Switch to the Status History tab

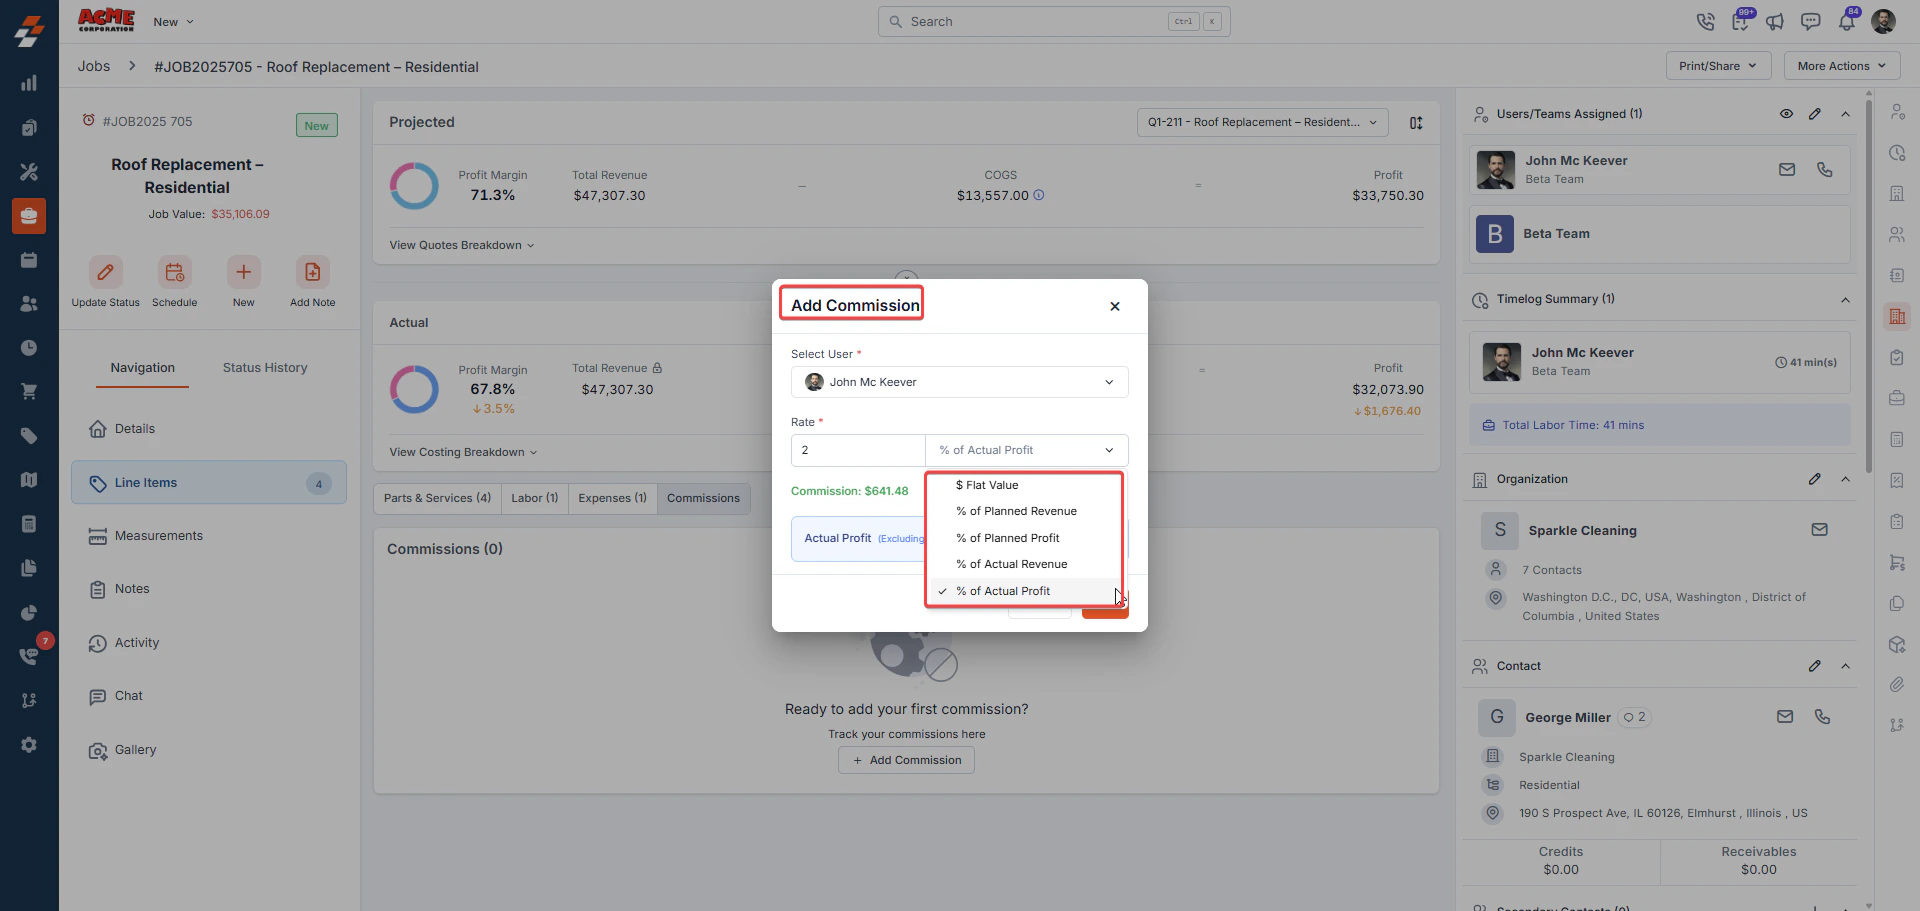[x=265, y=368]
